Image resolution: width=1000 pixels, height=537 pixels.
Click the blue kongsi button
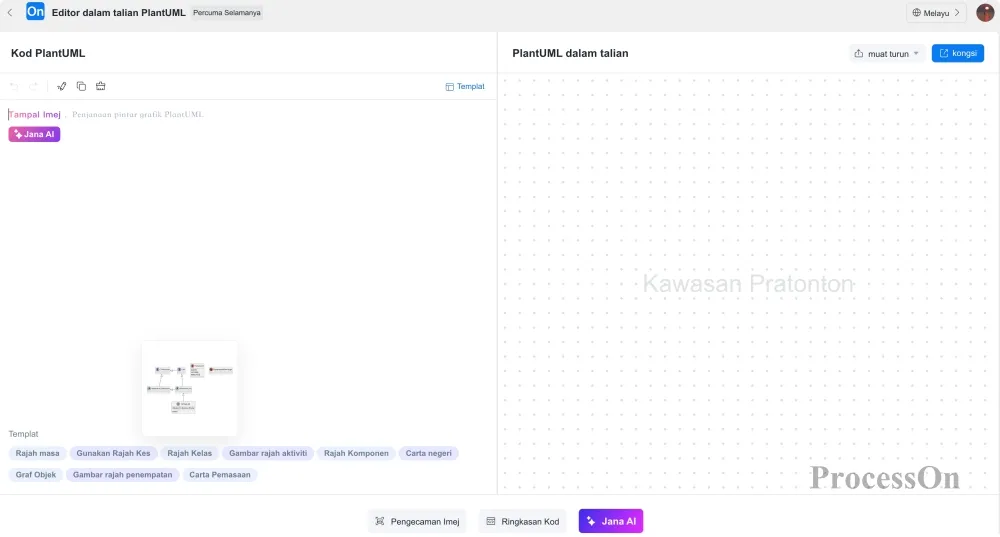point(957,53)
